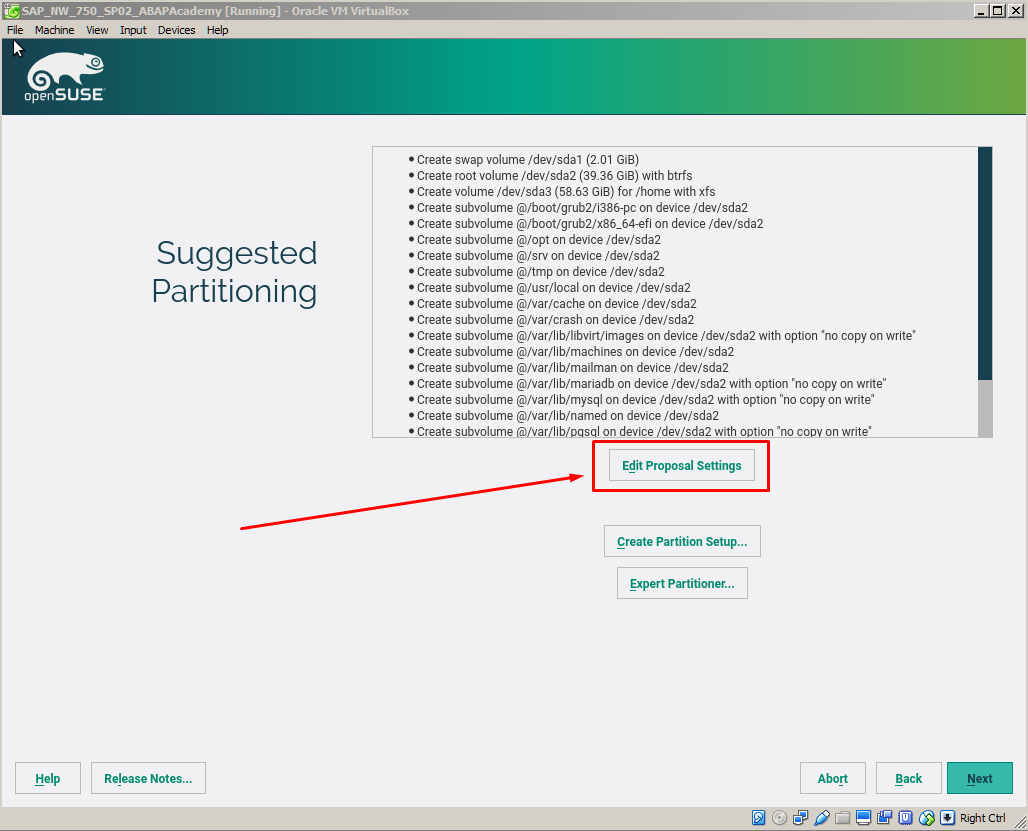
Task: Go Back to previous step
Action: click(909, 778)
